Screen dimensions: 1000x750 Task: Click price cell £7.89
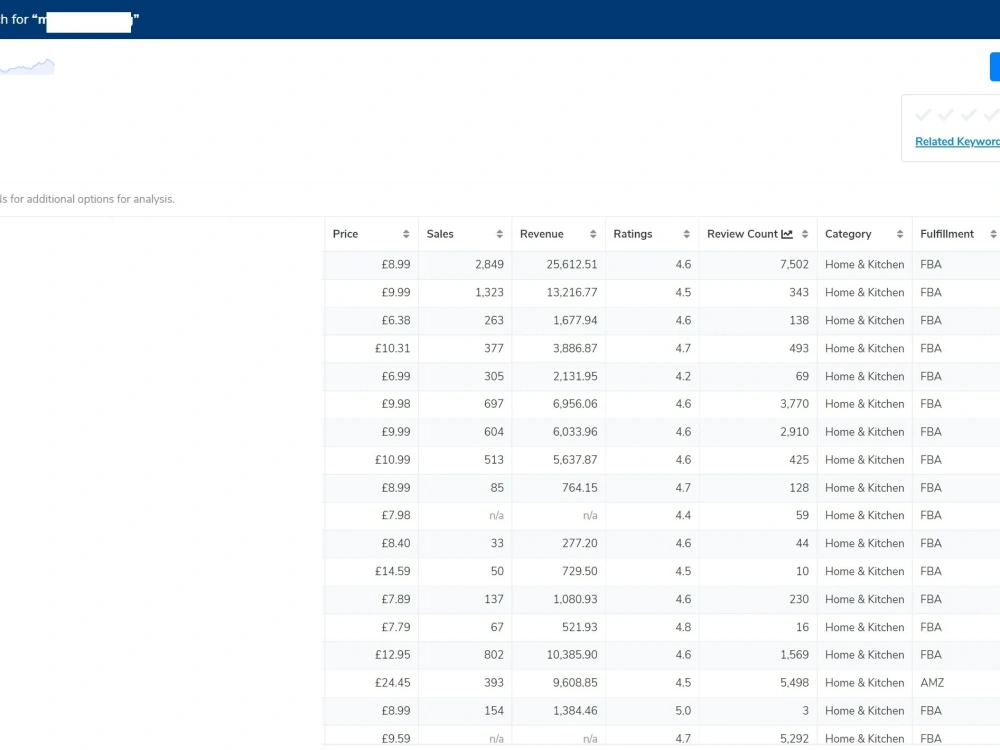tap(395, 599)
